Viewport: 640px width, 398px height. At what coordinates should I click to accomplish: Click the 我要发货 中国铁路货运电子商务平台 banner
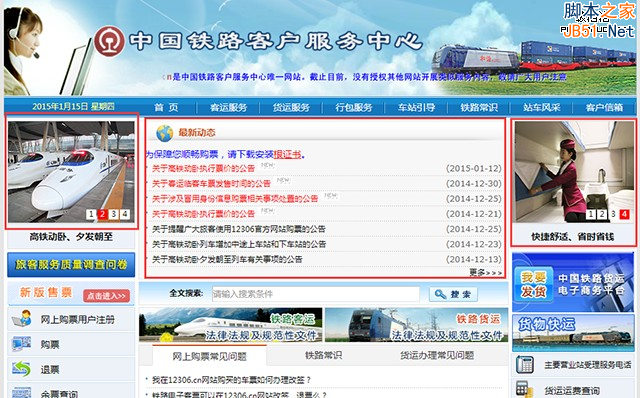(573, 282)
